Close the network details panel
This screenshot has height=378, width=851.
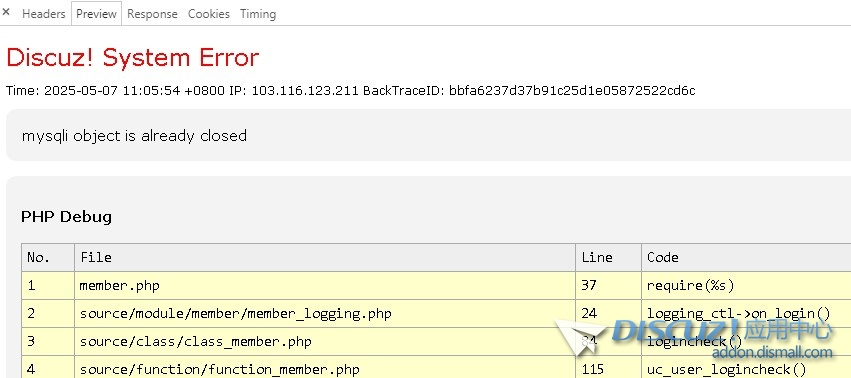pyautogui.click(x=6, y=12)
